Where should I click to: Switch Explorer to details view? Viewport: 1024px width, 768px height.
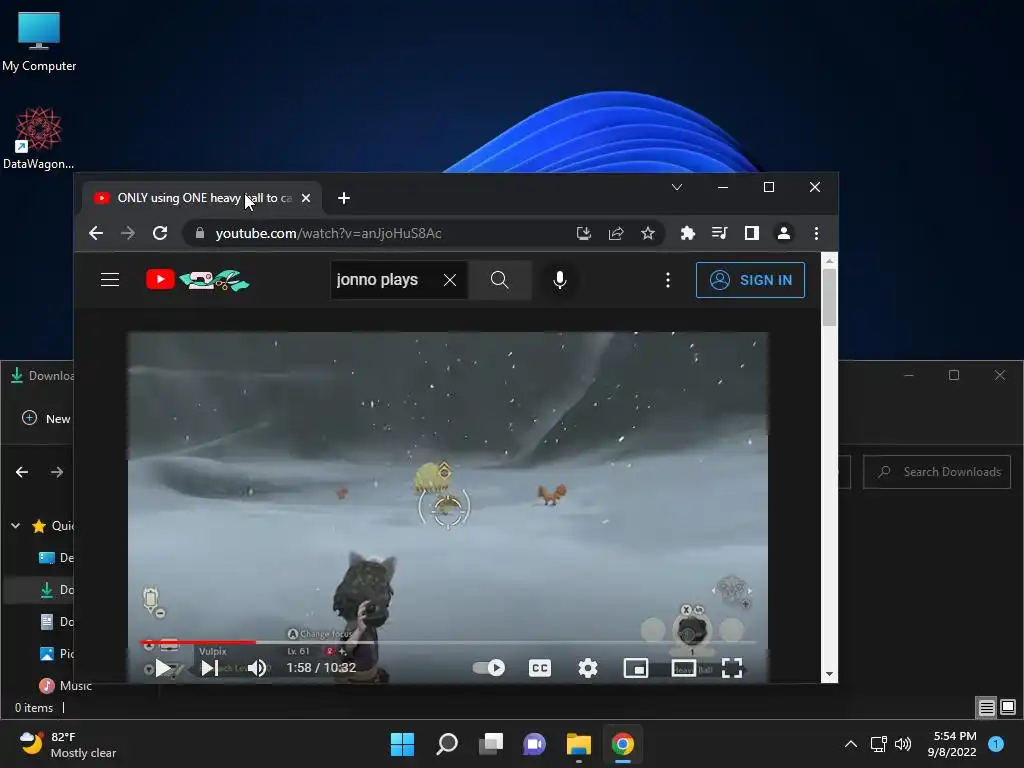pyautogui.click(x=986, y=707)
